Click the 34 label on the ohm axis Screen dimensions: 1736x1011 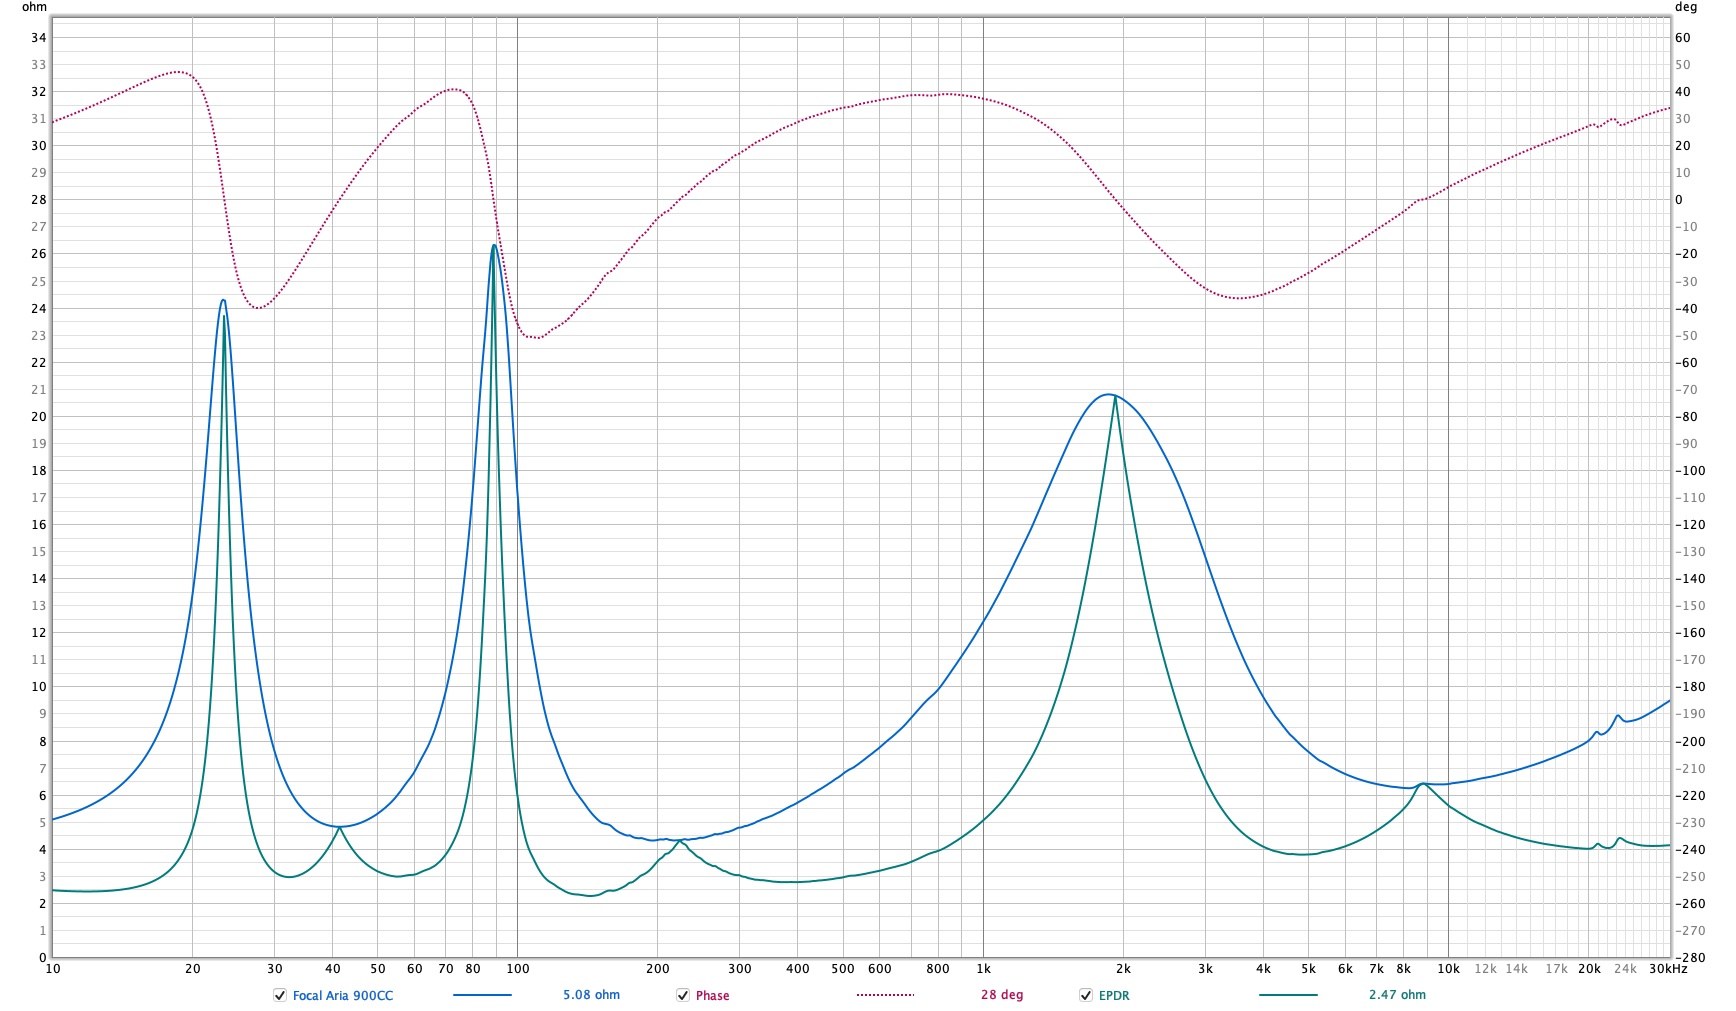38,38
